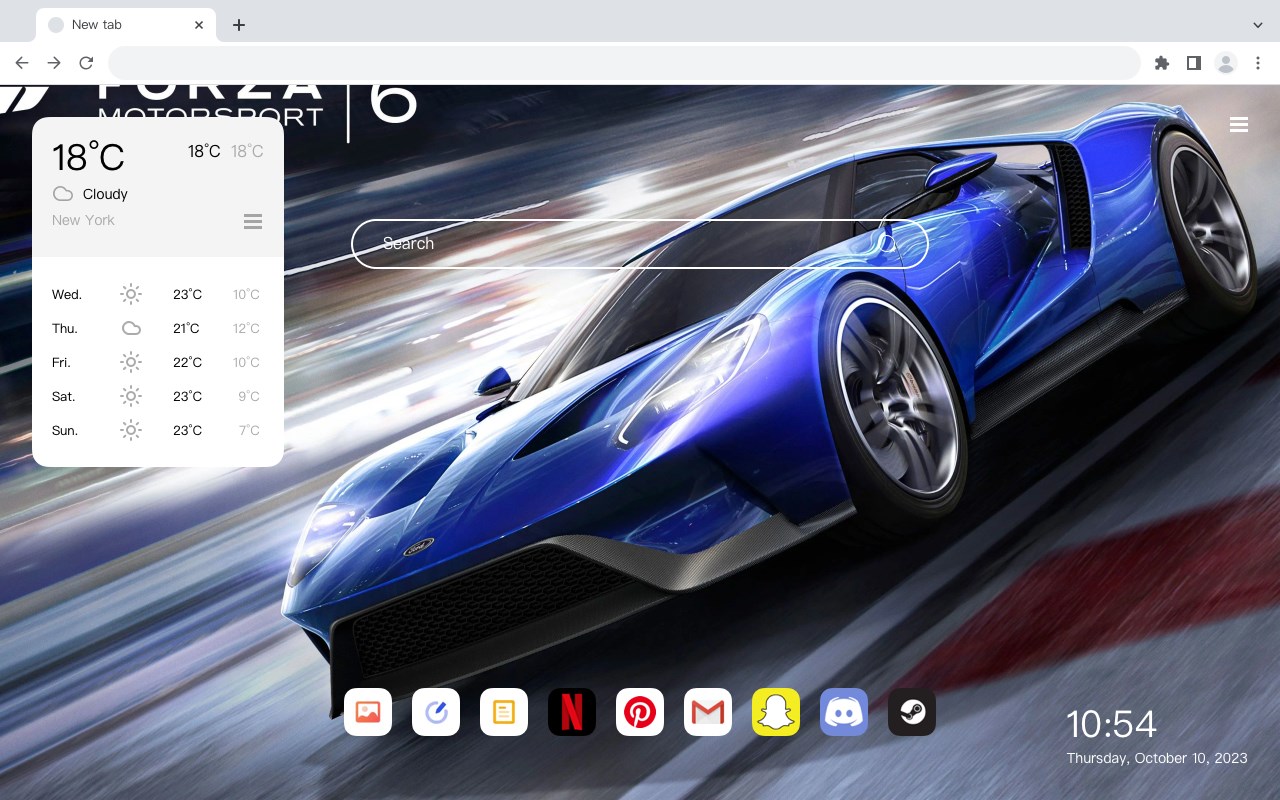Open the Discord shortcut

[x=844, y=712]
